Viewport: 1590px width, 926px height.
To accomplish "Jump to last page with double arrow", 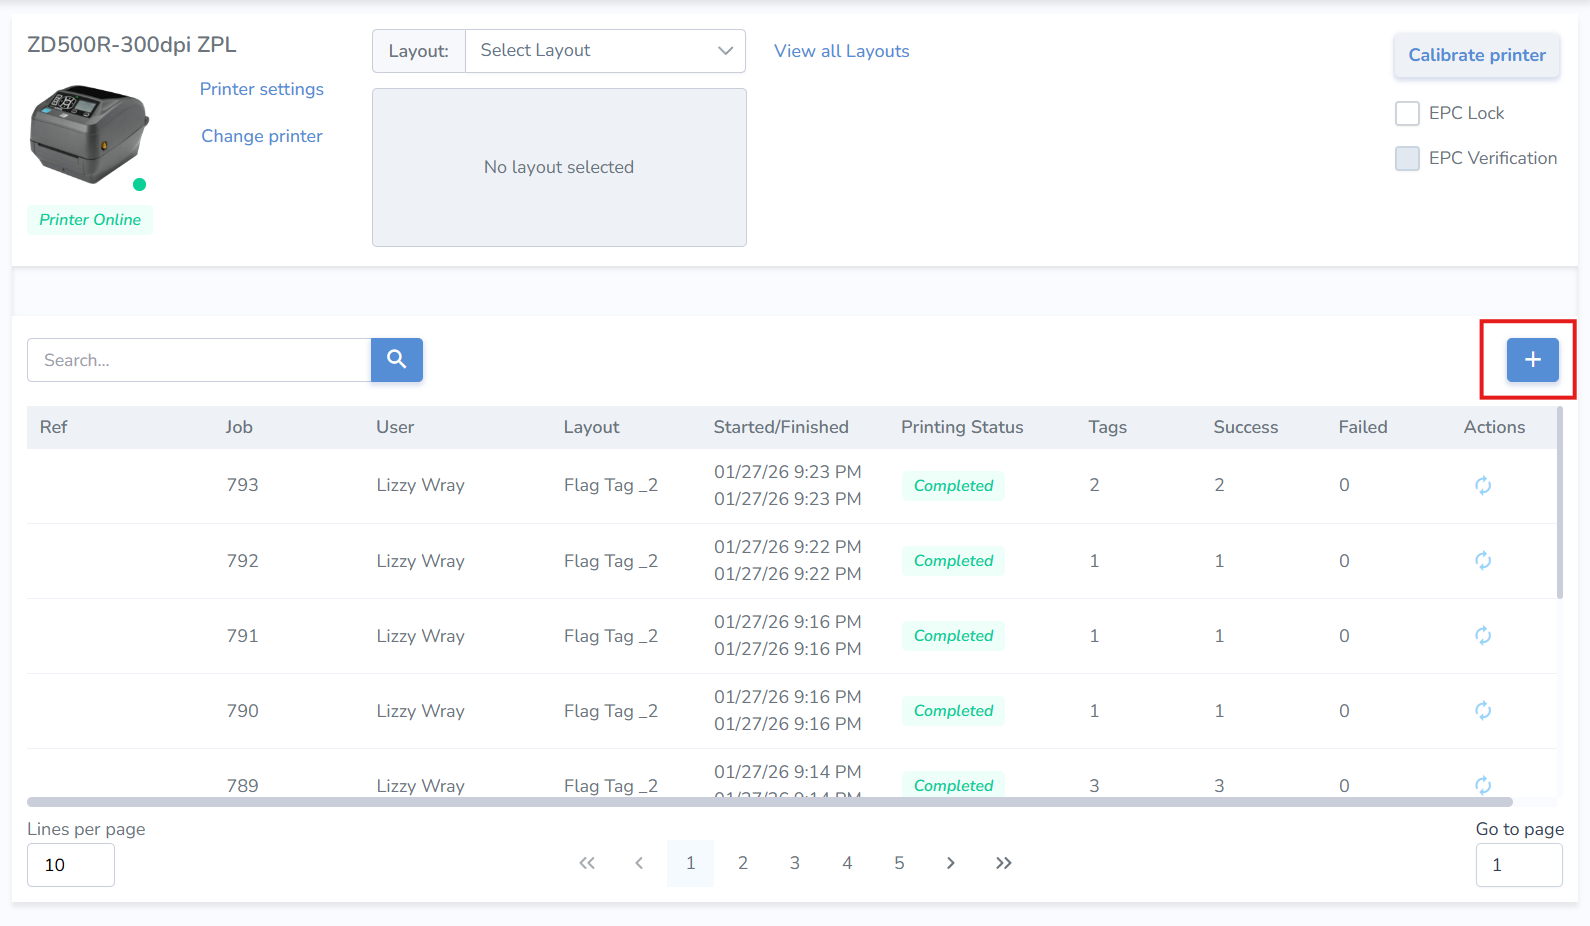I will pos(1003,863).
